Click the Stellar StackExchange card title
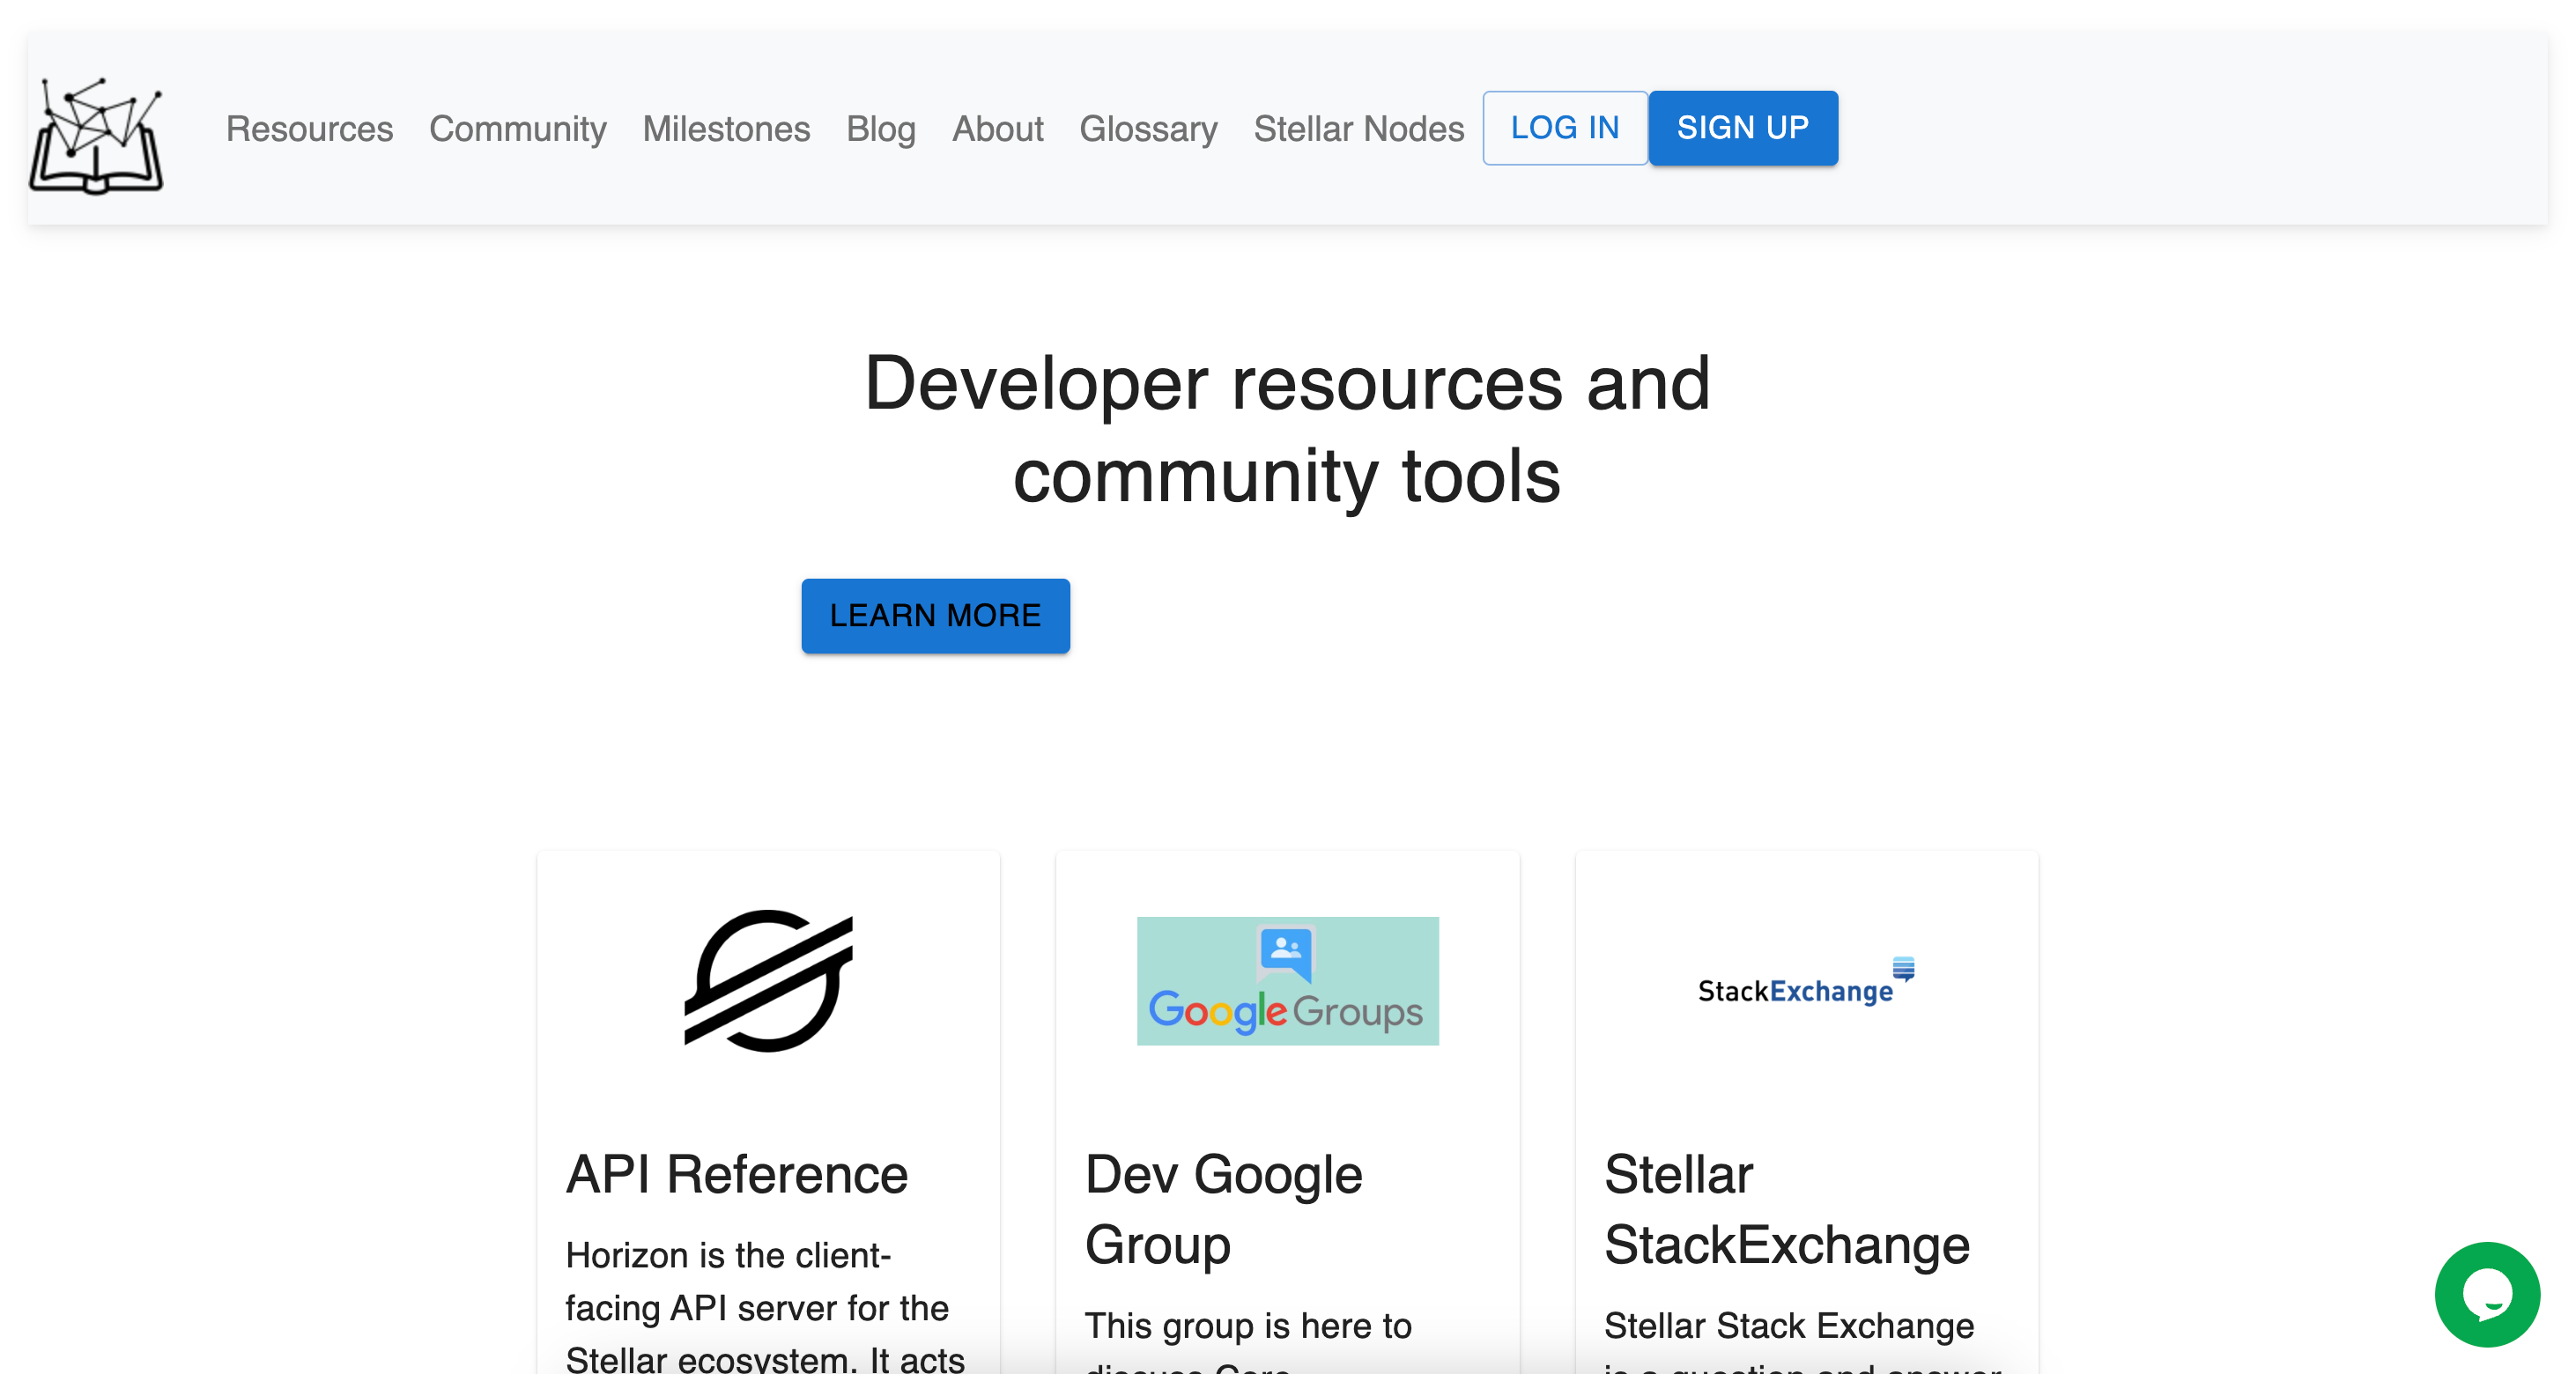Screen dimensions: 2576x1374 coord(1786,1208)
